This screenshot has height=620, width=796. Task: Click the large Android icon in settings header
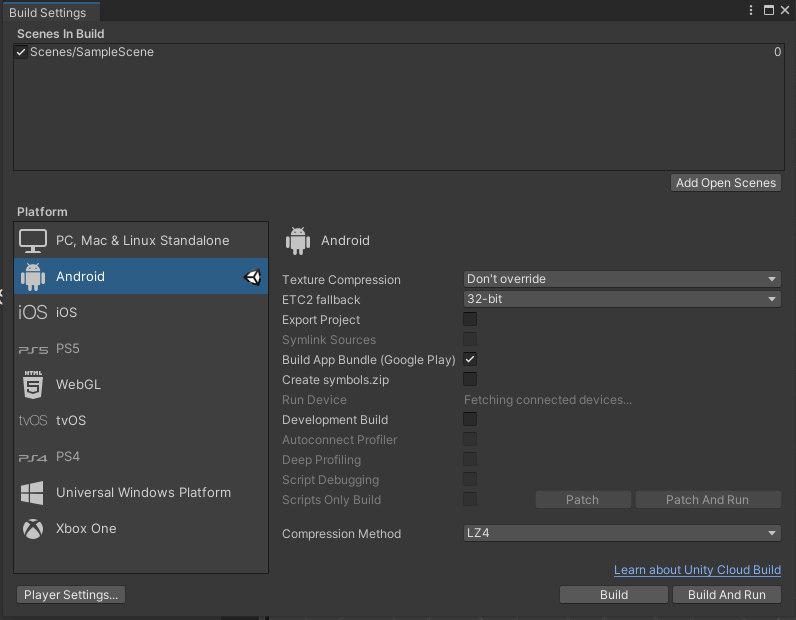[298, 241]
